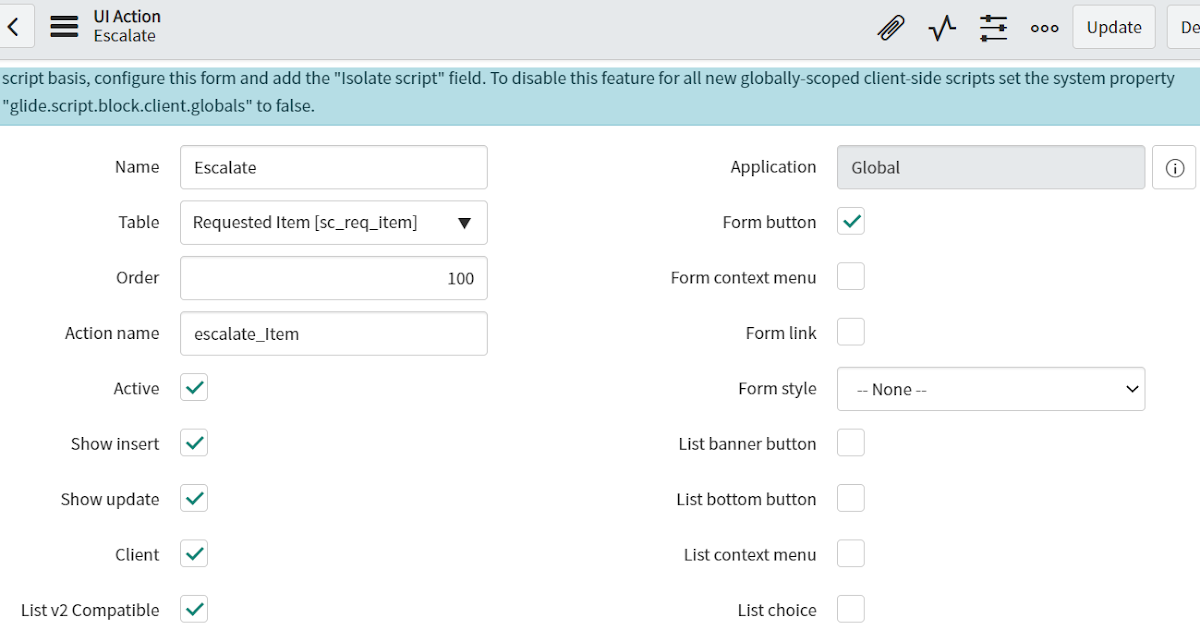Expand the Requested Item table picker arrow

464,222
